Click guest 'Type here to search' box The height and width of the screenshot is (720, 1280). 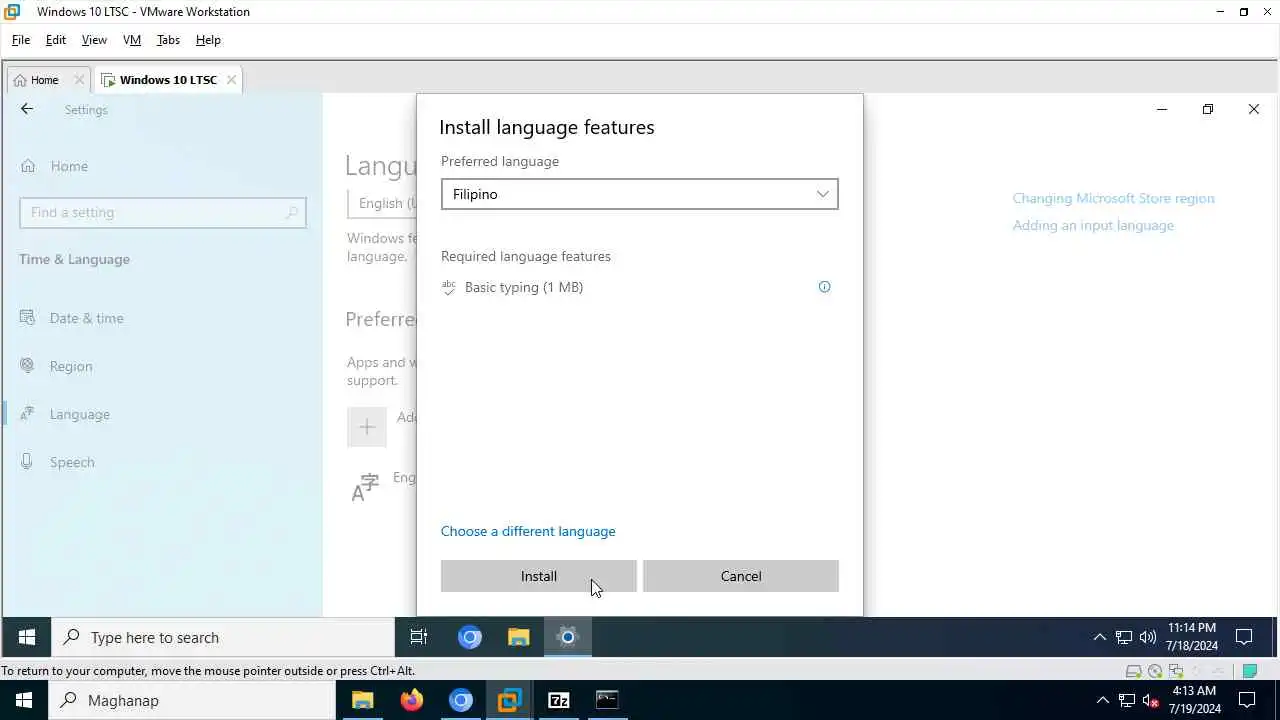[x=223, y=637]
